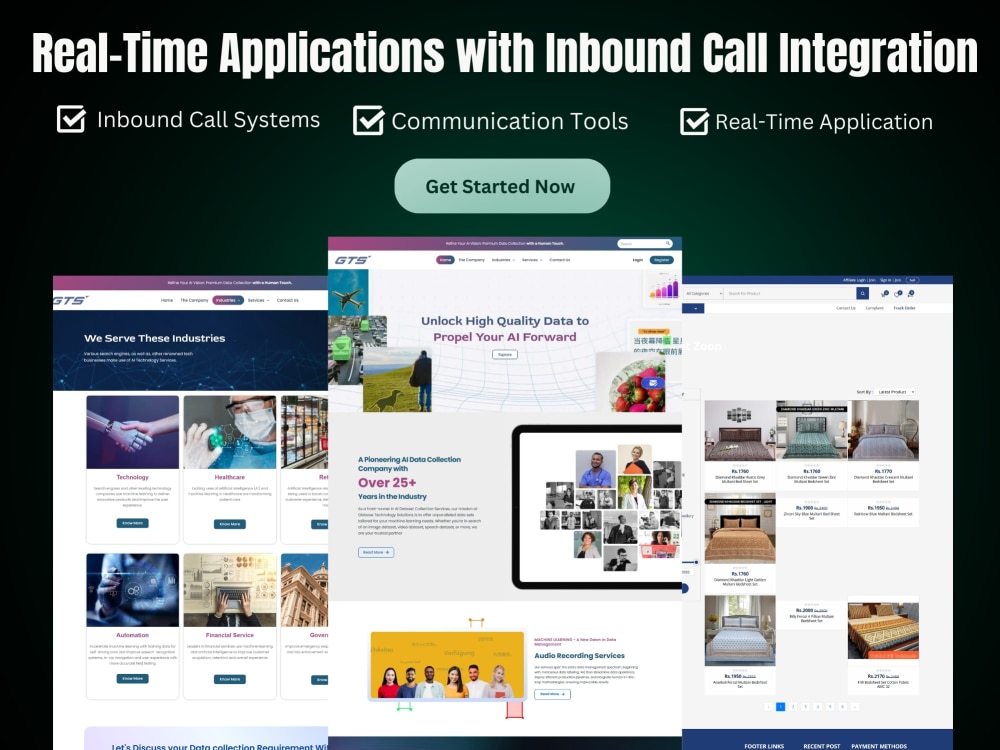Click the Explore button under hero headline
The height and width of the screenshot is (750, 1000).
504,355
